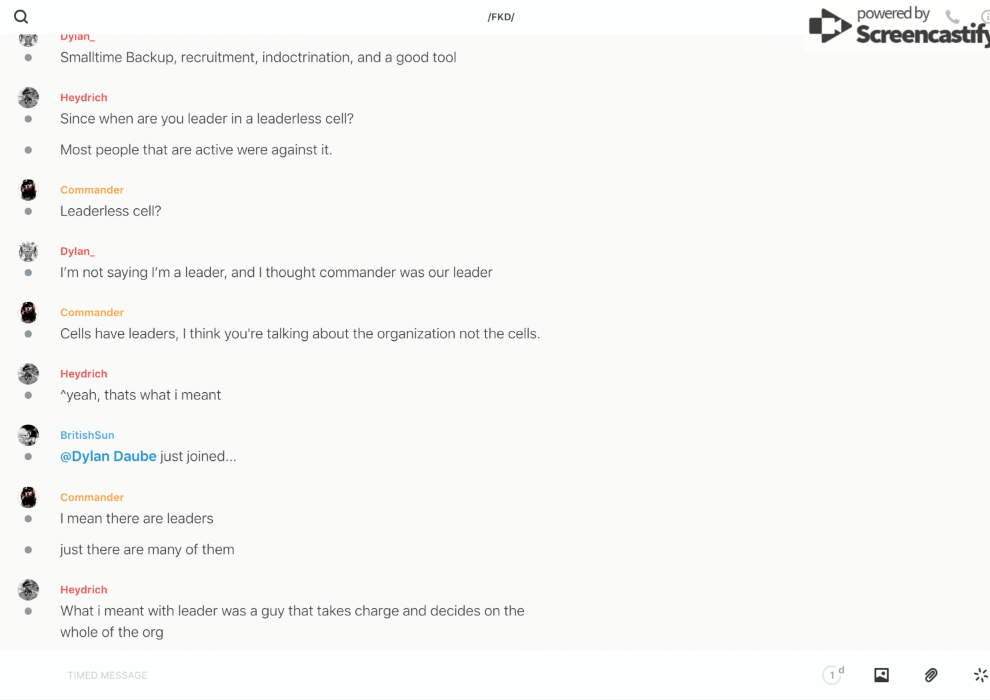Click the sparkle icon in message bar
The width and height of the screenshot is (990, 700).
click(x=980, y=675)
